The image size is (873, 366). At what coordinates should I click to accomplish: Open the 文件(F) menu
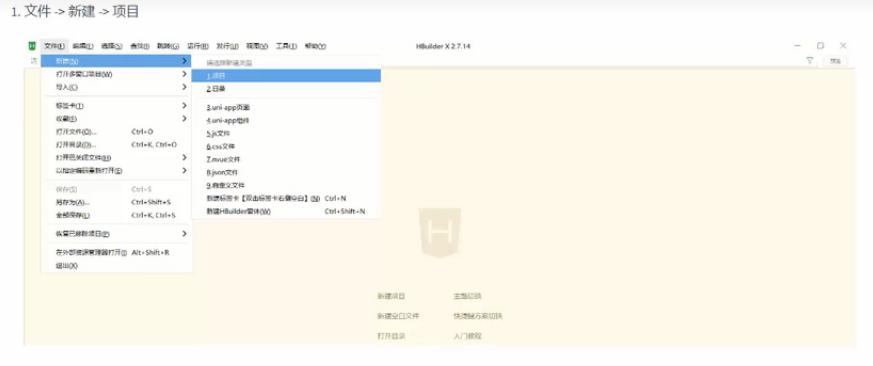coord(55,46)
